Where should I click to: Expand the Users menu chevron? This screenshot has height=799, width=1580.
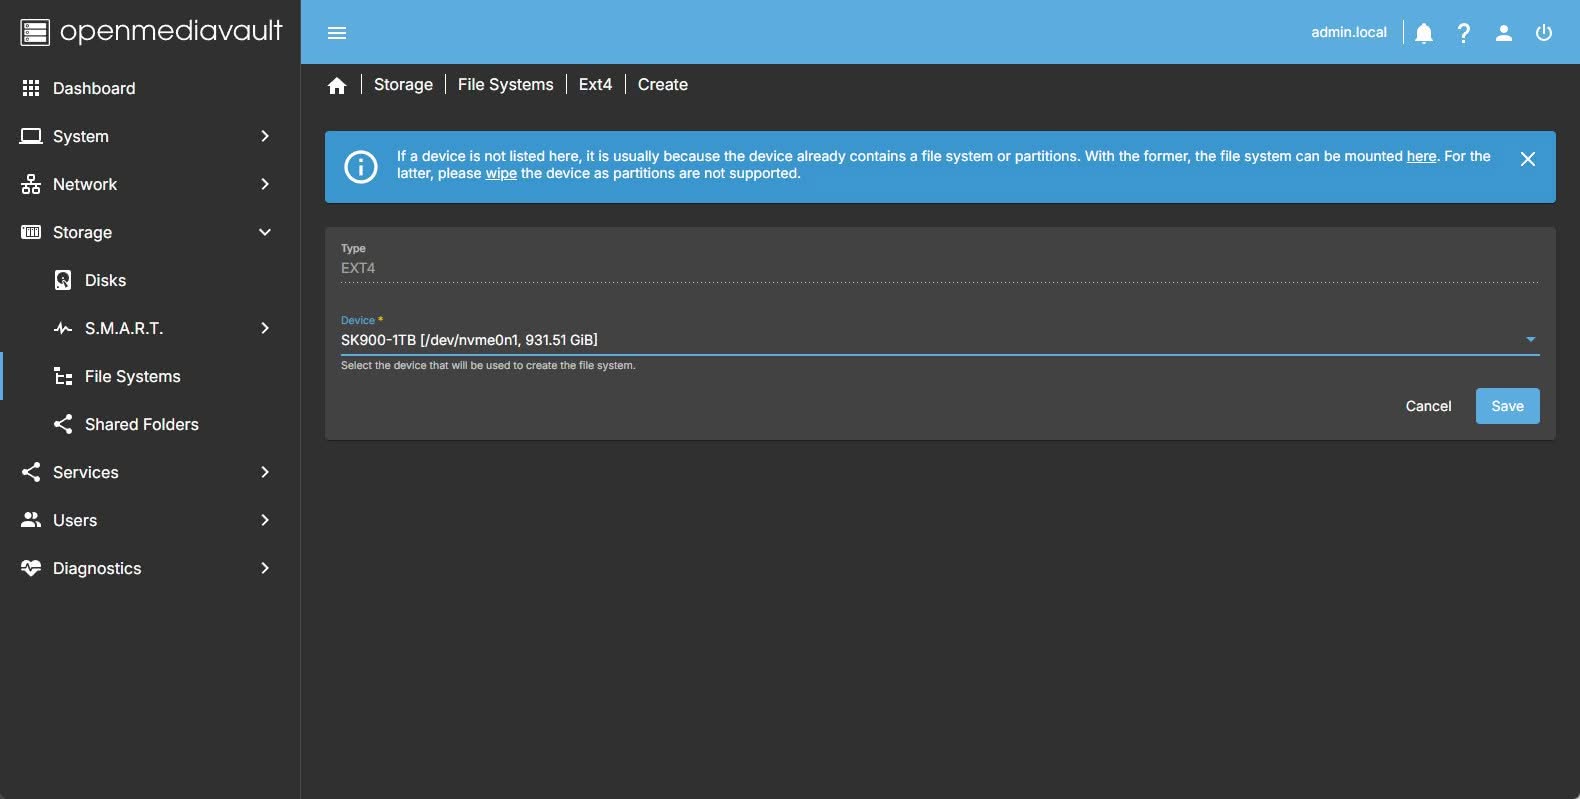pyautogui.click(x=265, y=520)
